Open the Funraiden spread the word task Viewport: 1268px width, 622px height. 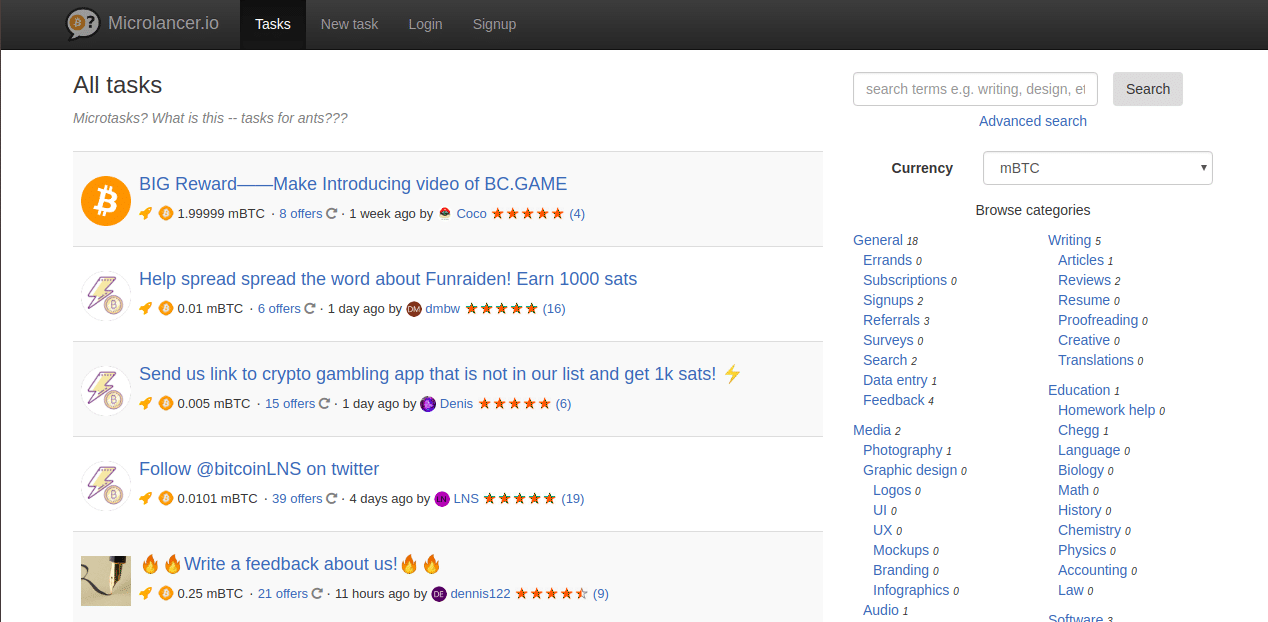pyautogui.click(x=388, y=279)
